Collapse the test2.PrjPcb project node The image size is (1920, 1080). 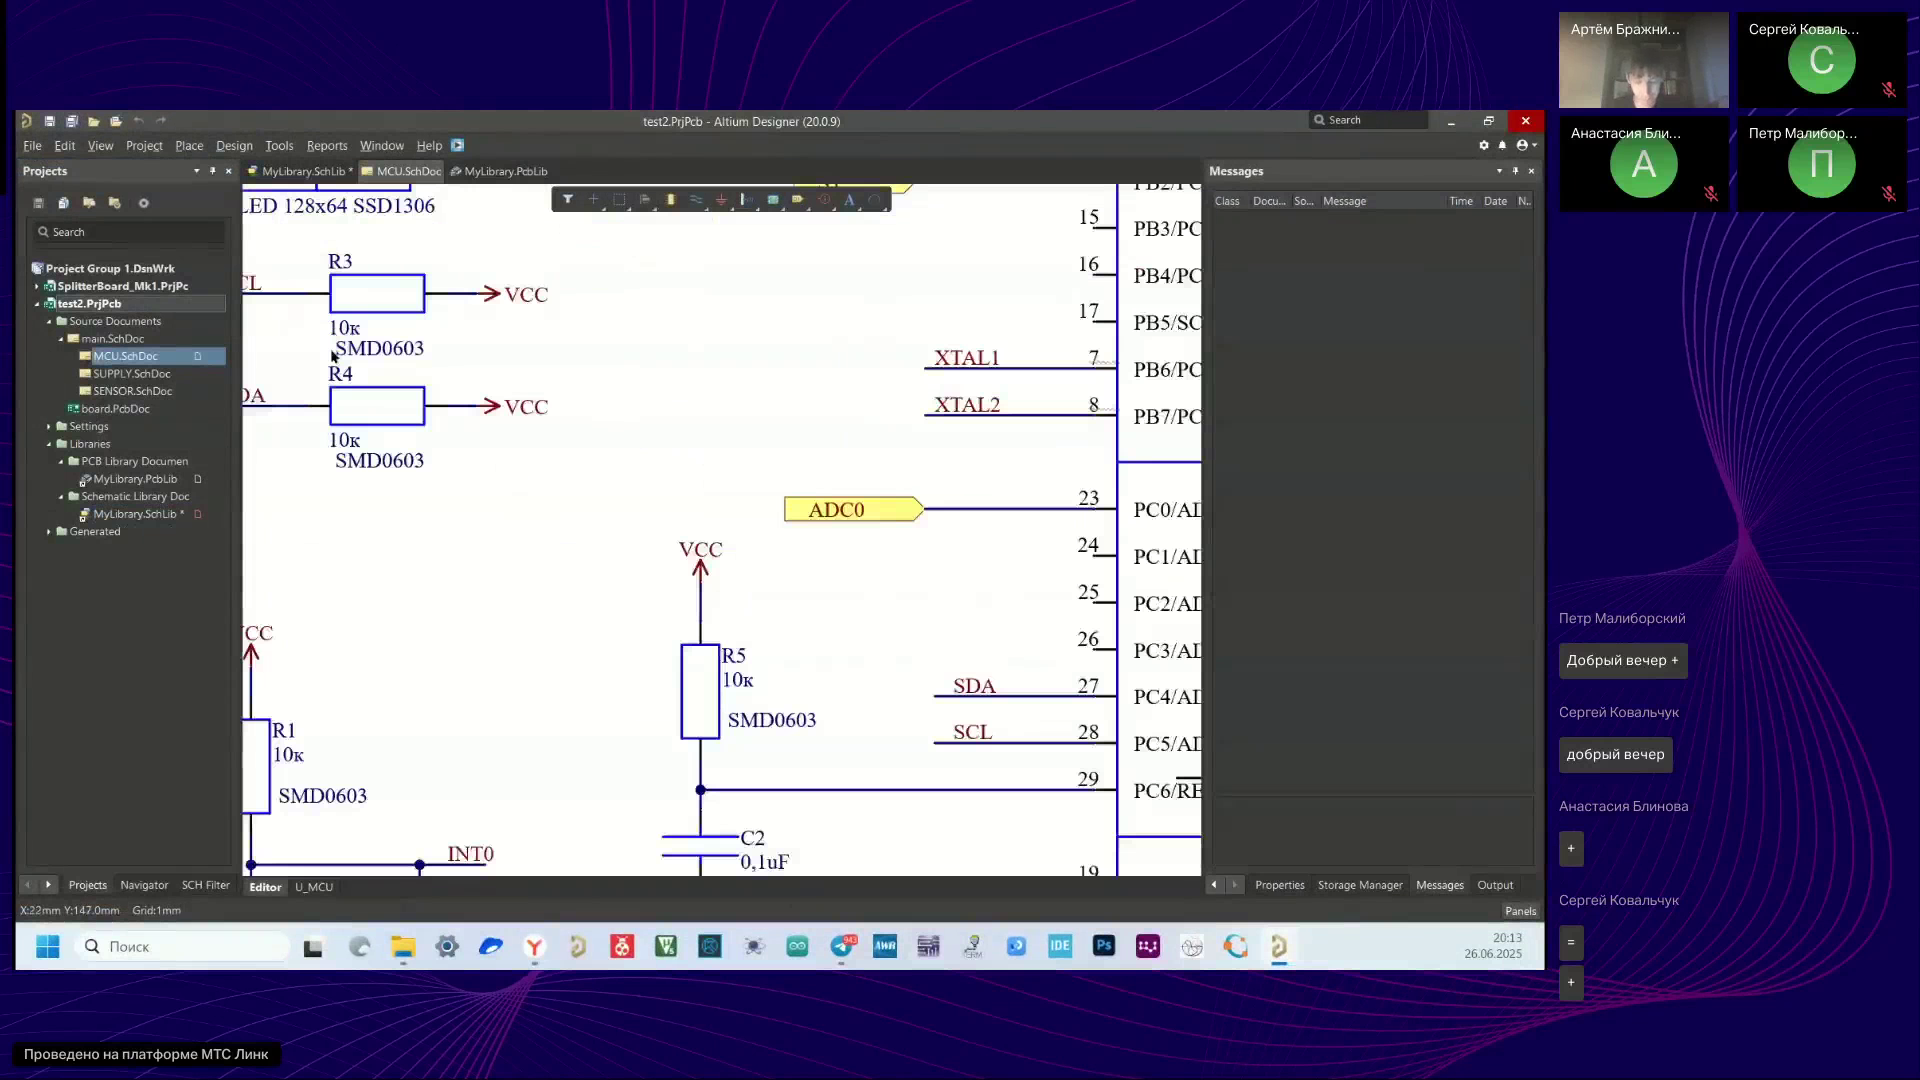point(37,304)
